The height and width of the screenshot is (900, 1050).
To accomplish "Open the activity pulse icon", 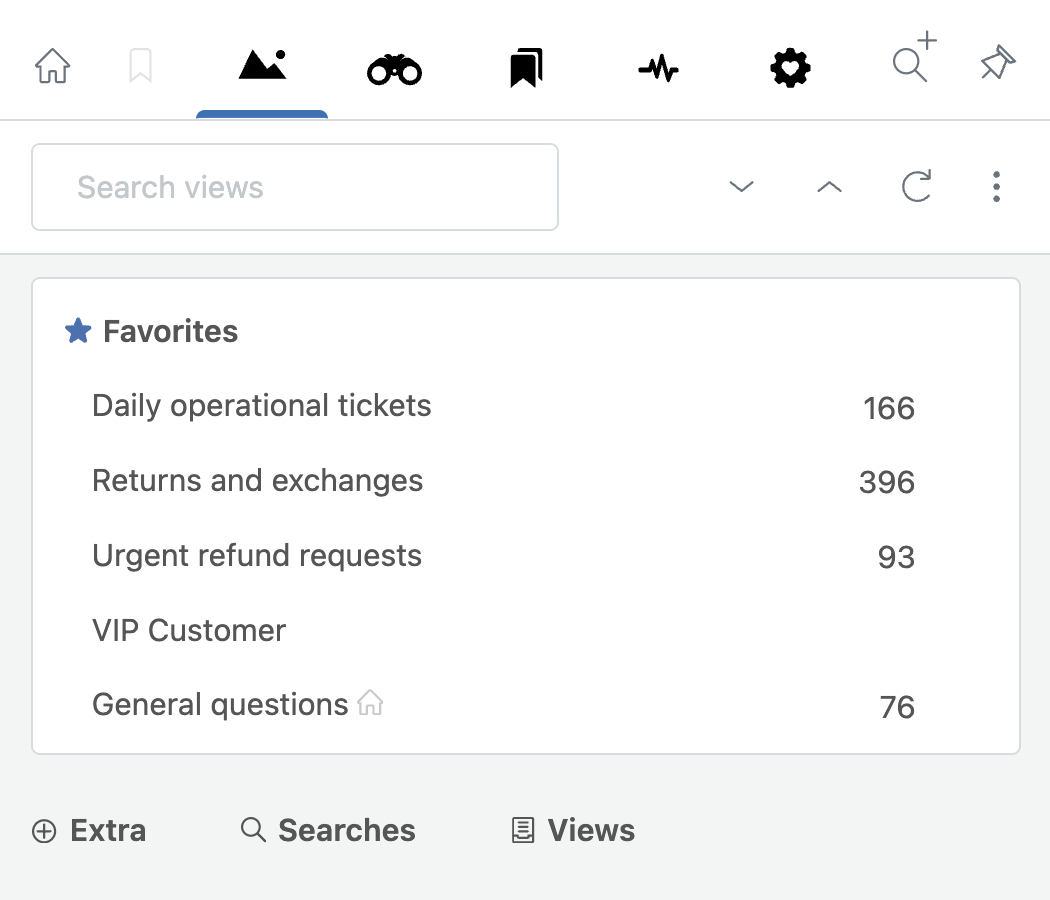I will (x=658, y=68).
